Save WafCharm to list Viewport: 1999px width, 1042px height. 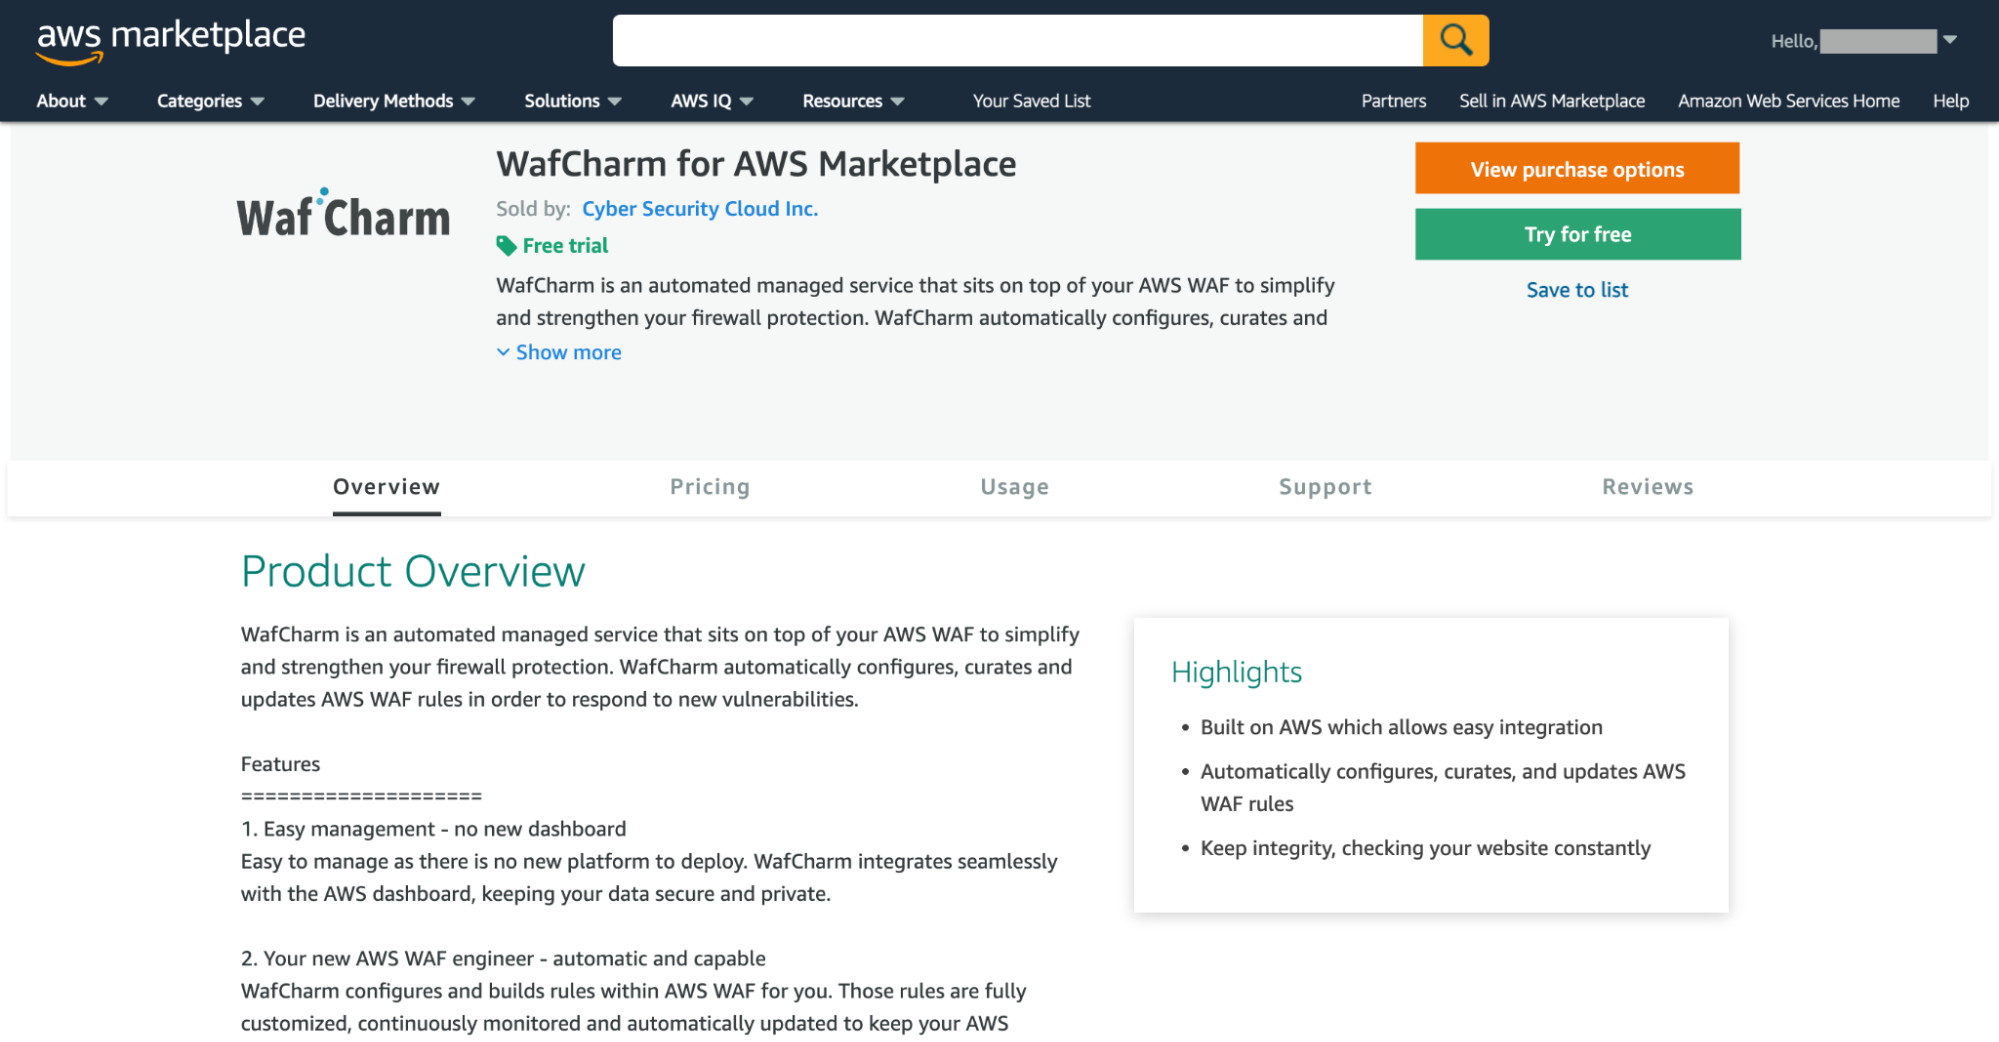(1576, 289)
